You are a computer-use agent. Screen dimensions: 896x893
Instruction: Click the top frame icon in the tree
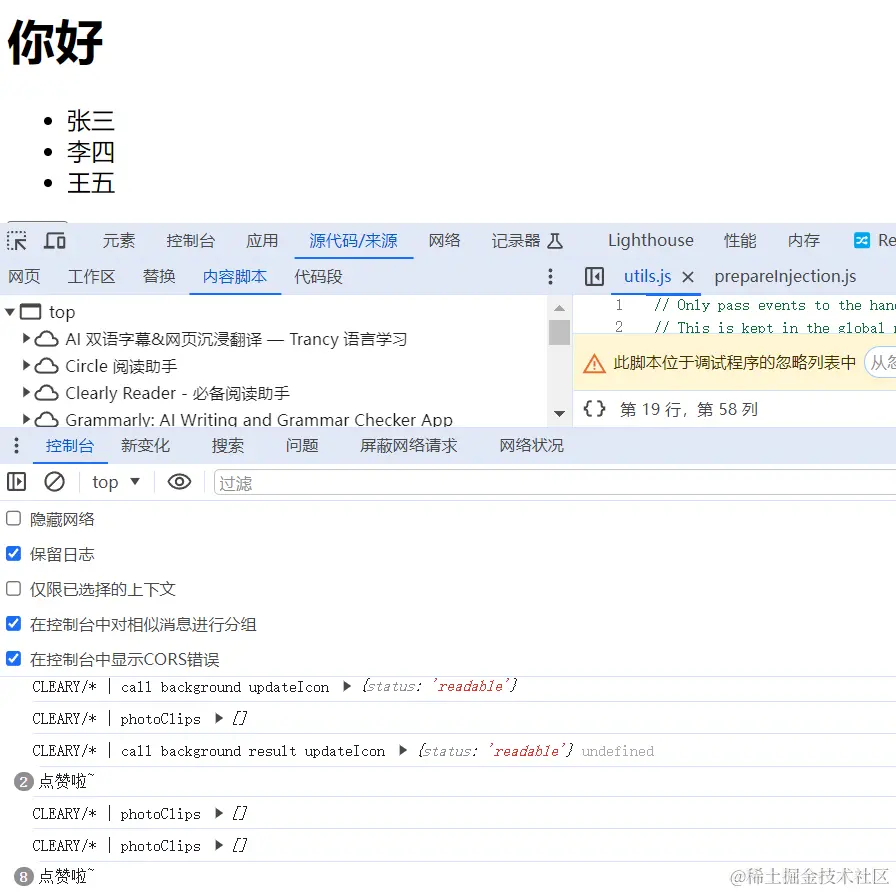tap(31, 312)
